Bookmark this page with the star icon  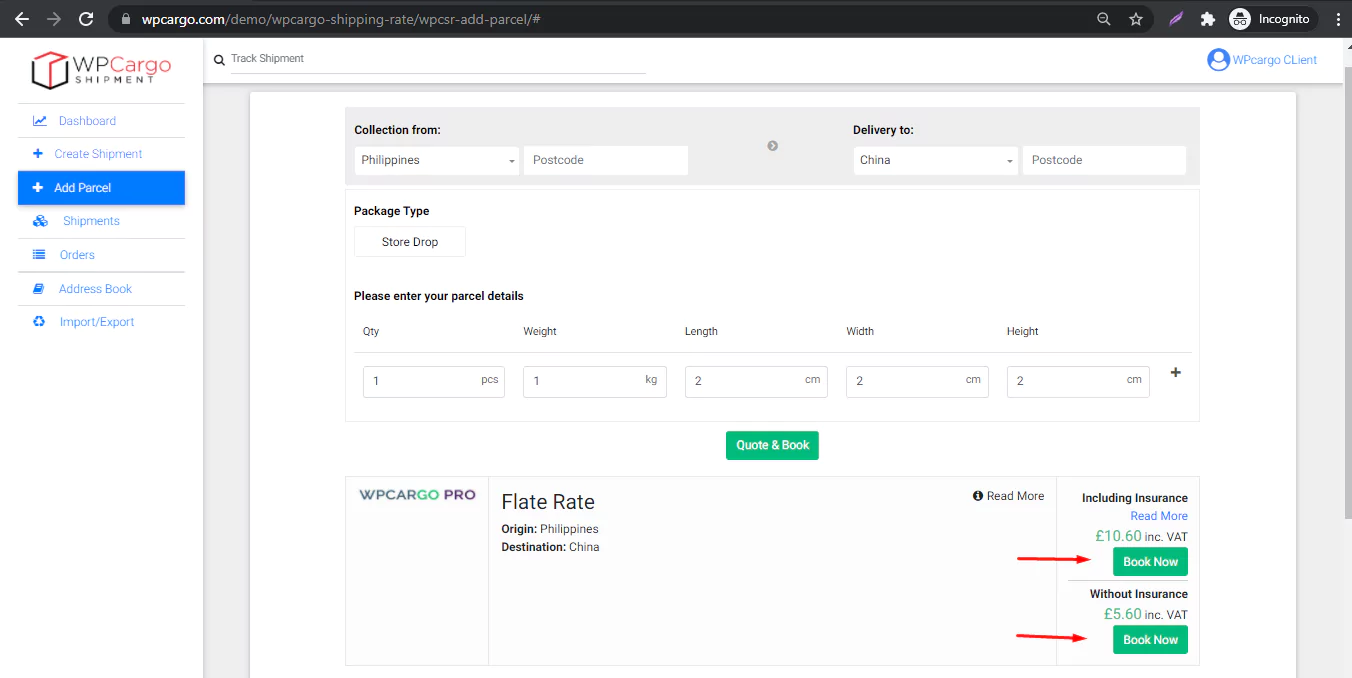(x=1136, y=19)
